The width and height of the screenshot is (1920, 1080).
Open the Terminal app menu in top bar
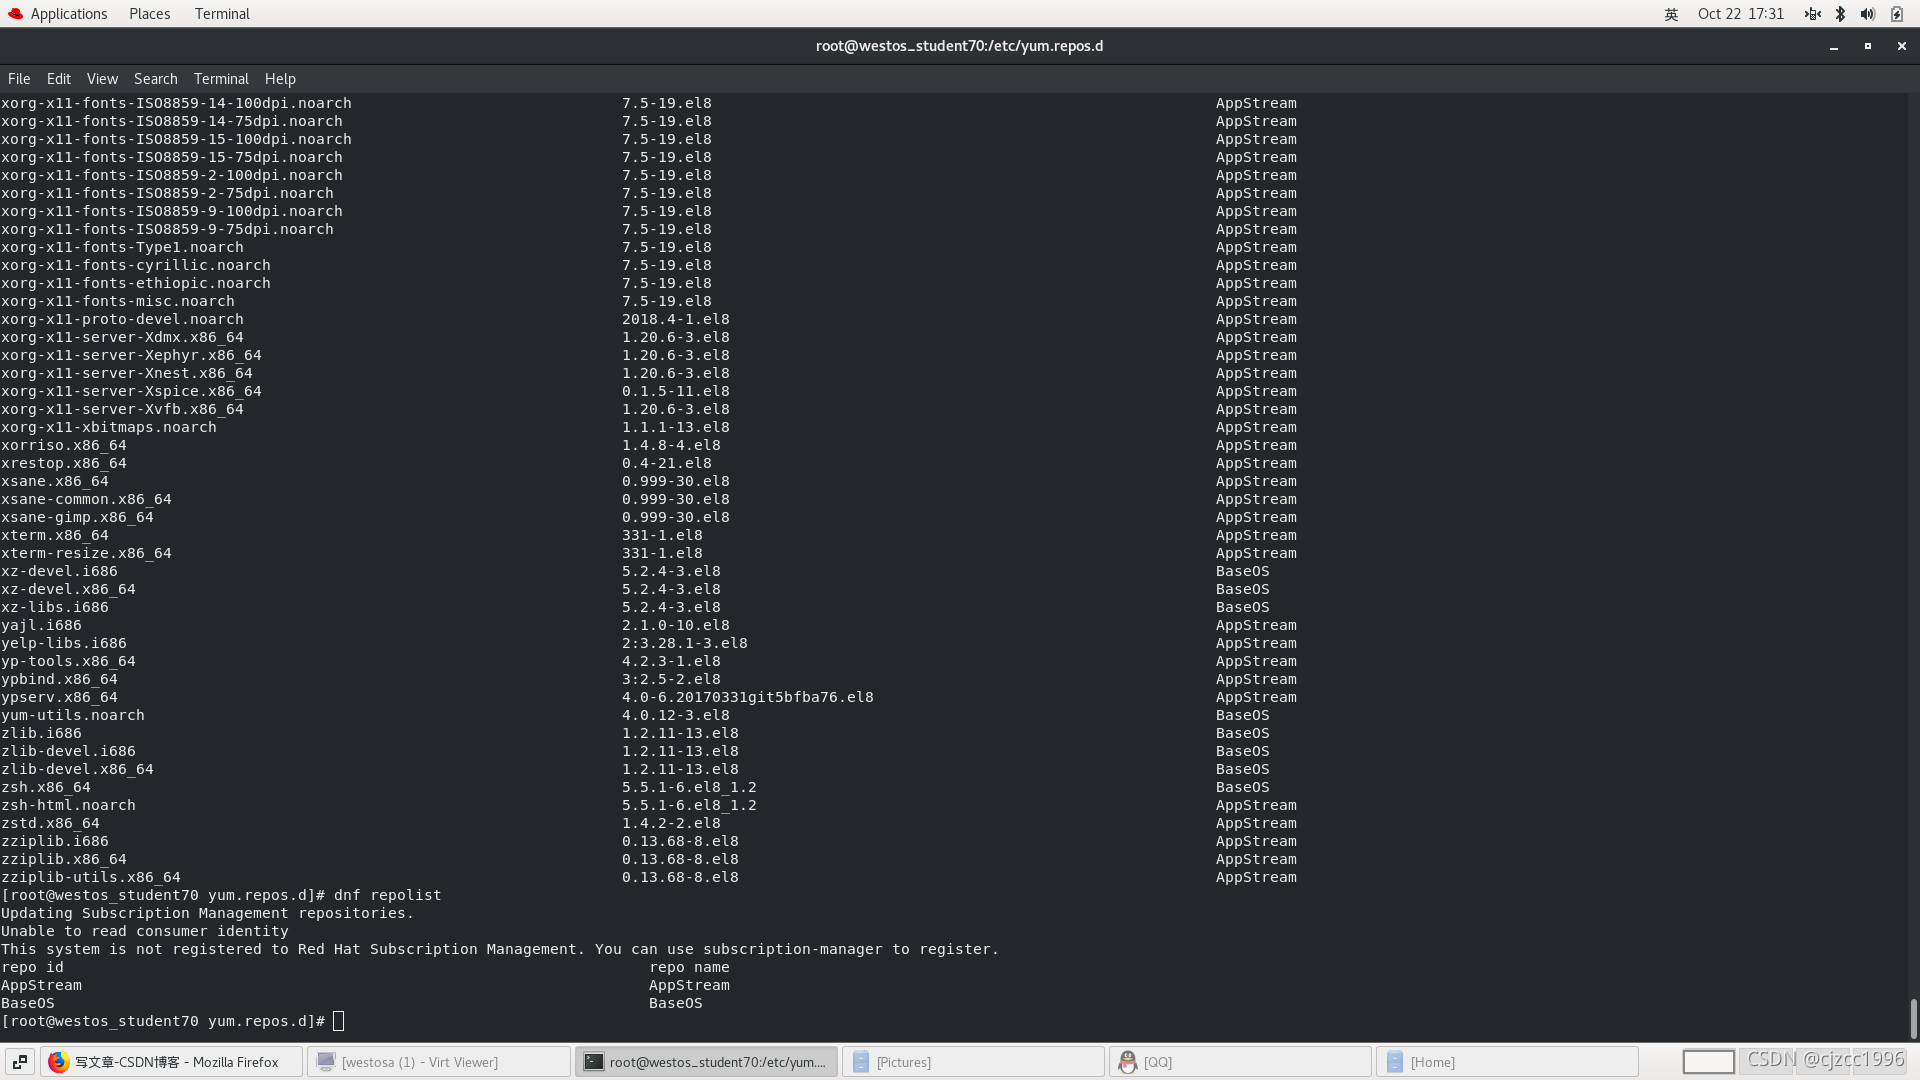click(x=222, y=14)
